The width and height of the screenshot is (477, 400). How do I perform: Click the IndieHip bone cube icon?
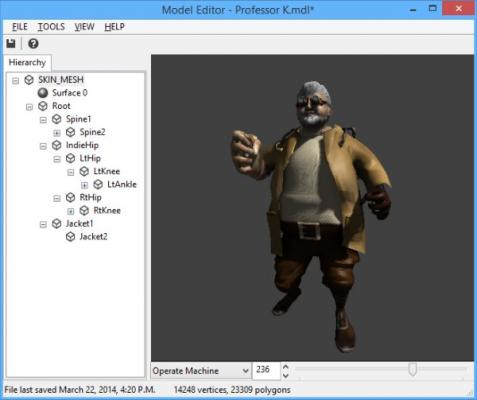tap(57, 145)
